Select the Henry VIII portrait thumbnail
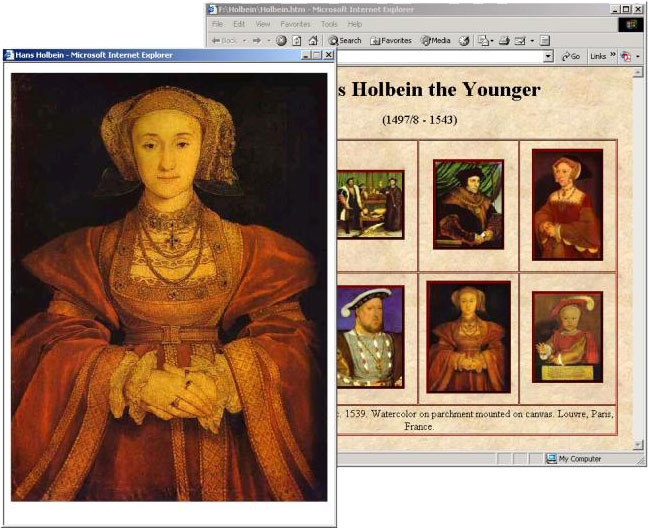648x528 pixels. tap(370, 336)
